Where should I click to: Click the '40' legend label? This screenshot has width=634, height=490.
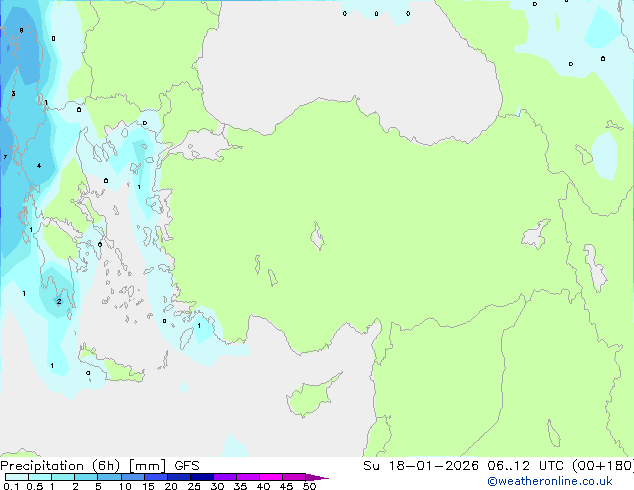(x=263, y=486)
